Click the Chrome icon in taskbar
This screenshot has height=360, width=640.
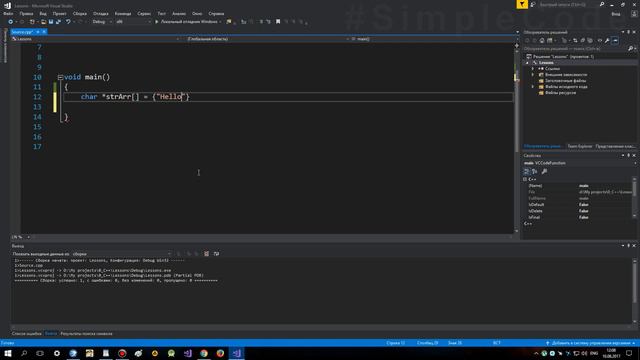coord(204,353)
